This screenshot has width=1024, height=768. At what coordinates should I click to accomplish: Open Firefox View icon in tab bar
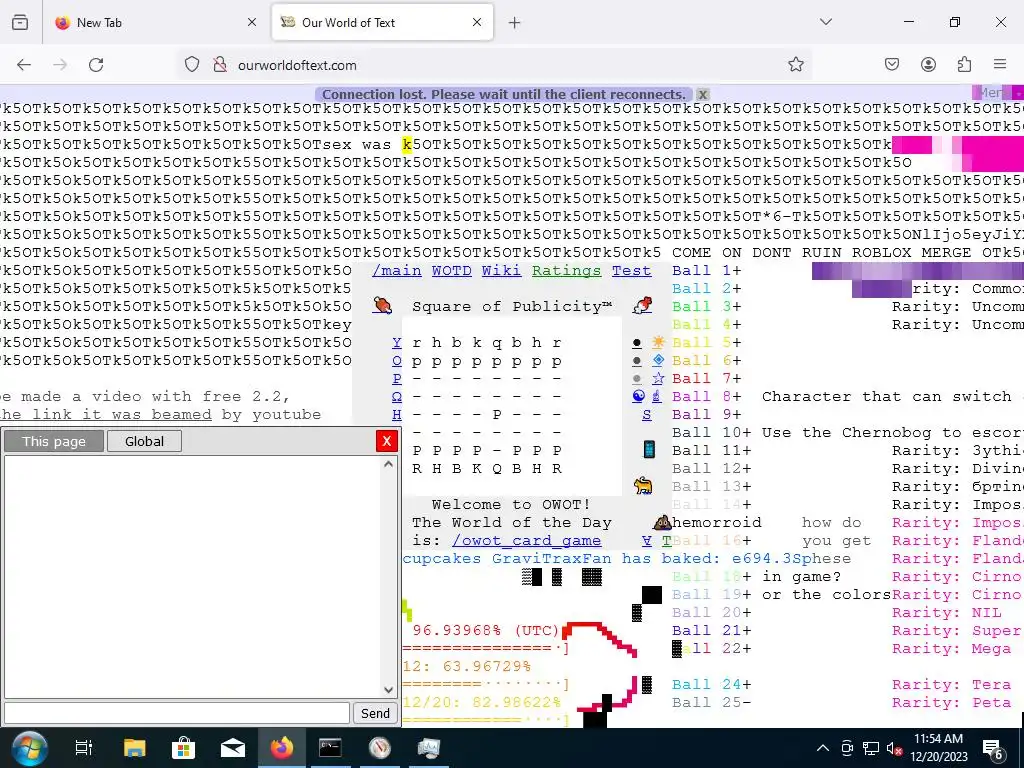20,22
